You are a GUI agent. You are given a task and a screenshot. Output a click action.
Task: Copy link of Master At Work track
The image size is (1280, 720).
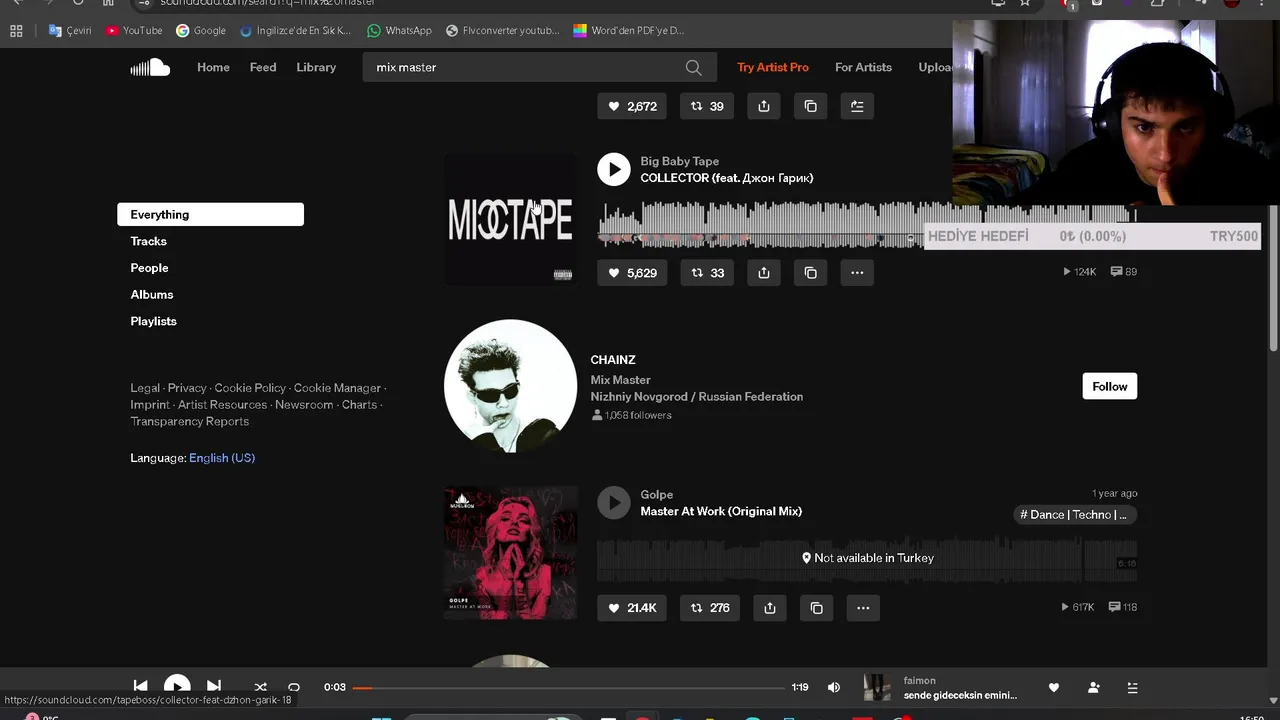(817, 608)
